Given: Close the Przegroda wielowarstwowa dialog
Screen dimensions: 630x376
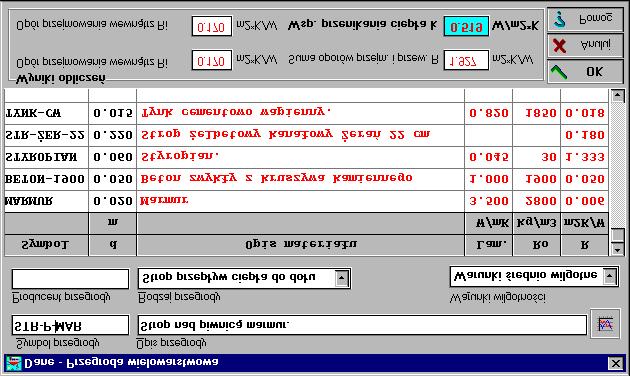Looking at the screenshot, I should 616,363.
